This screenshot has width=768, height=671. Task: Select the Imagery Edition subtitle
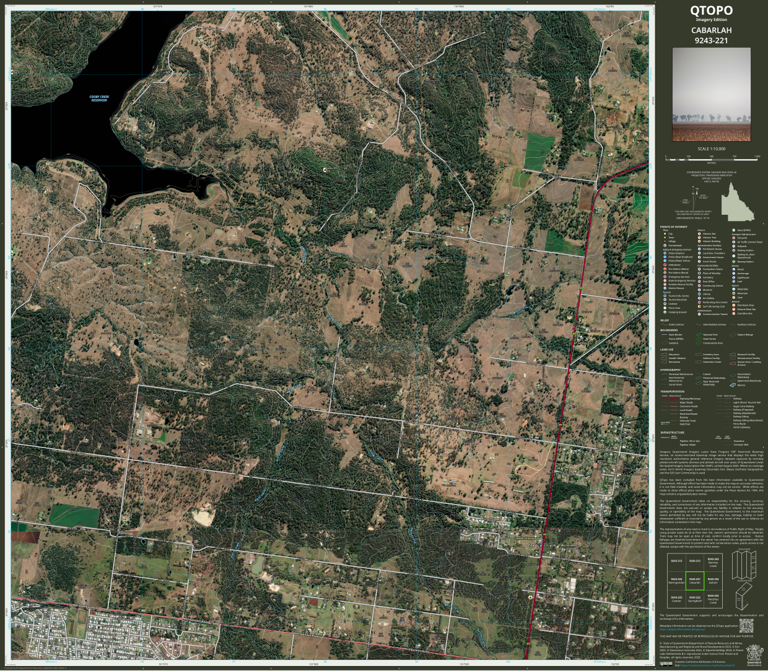pyautogui.click(x=711, y=20)
